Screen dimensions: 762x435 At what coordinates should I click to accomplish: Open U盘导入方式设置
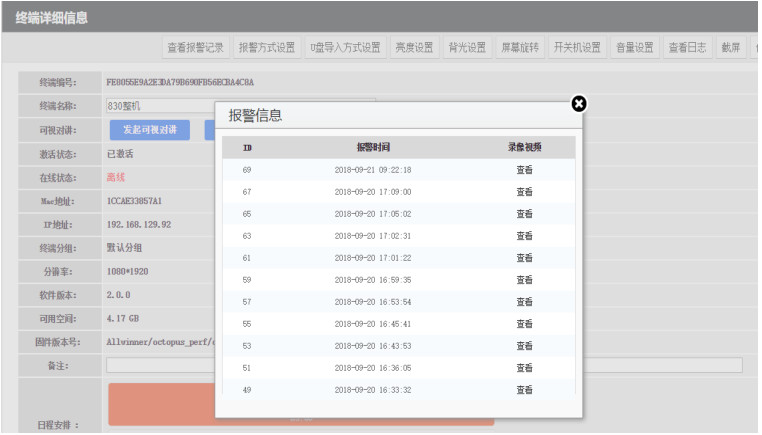(346, 48)
